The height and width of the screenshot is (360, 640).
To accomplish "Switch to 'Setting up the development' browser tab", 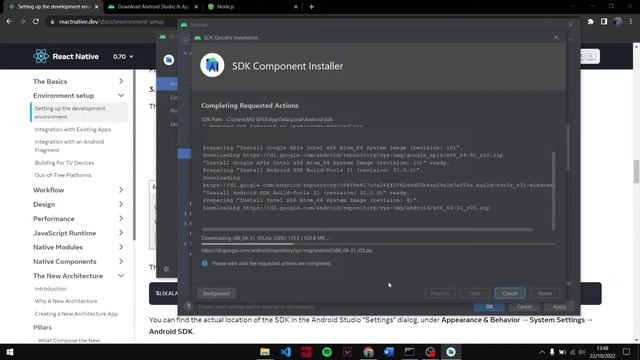I will coord(53,7).
